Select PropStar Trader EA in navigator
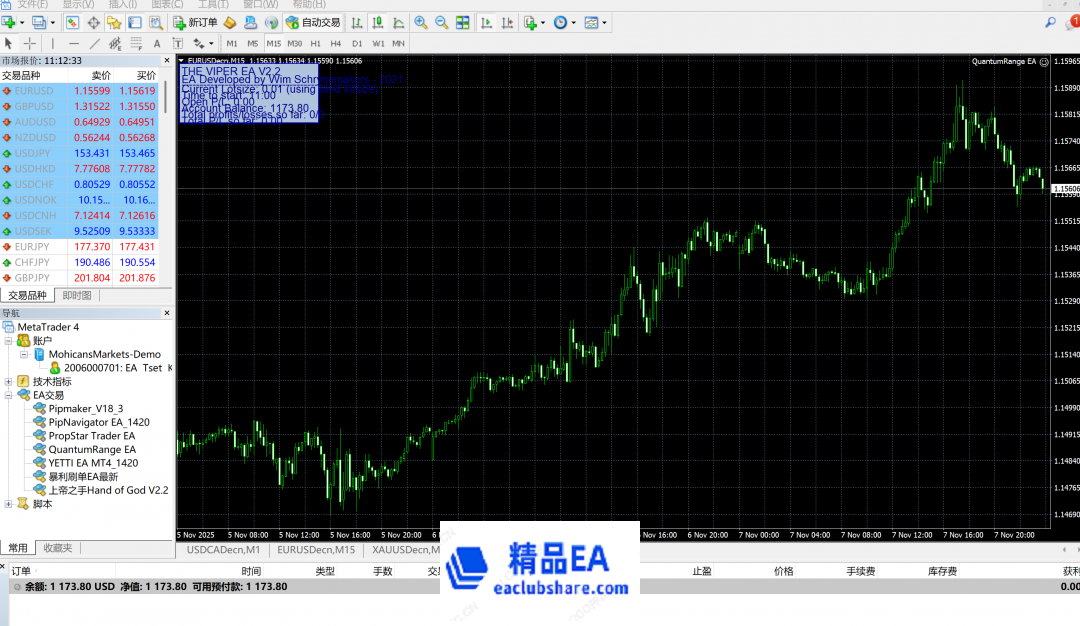Screen dimensions: 1080x626 [91, 436]
